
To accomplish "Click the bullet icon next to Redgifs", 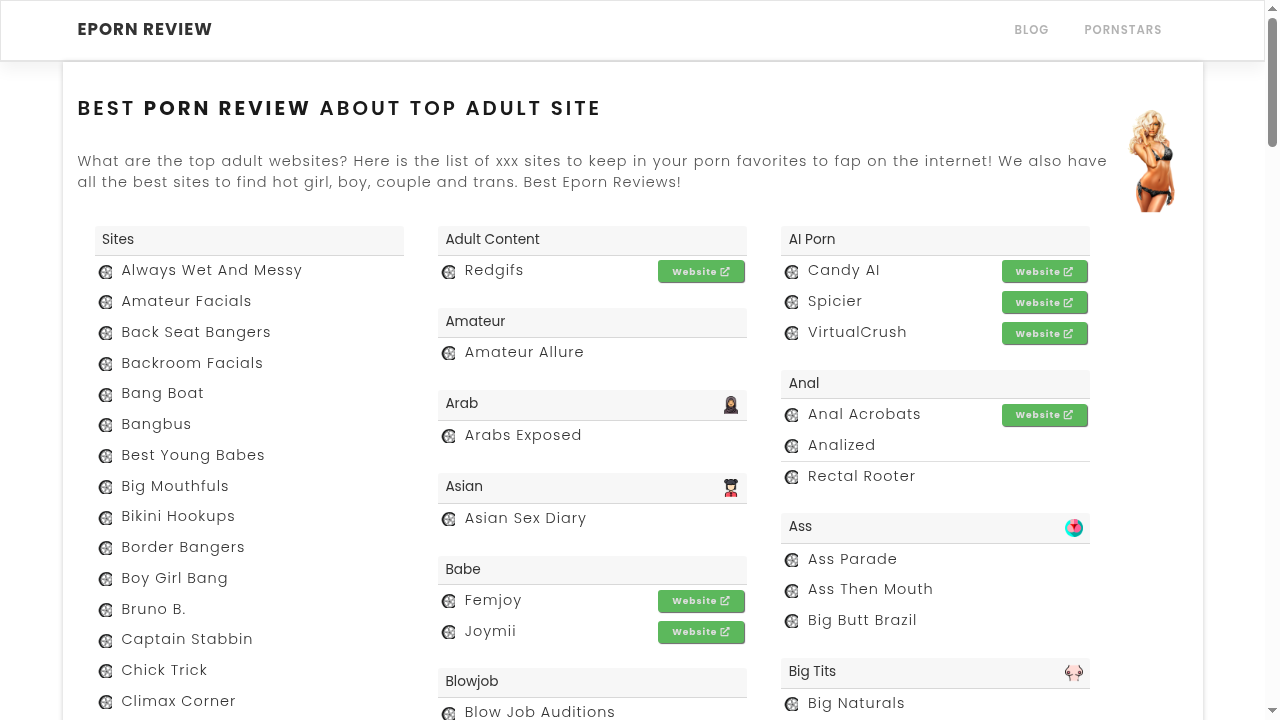I will point(449,272).
